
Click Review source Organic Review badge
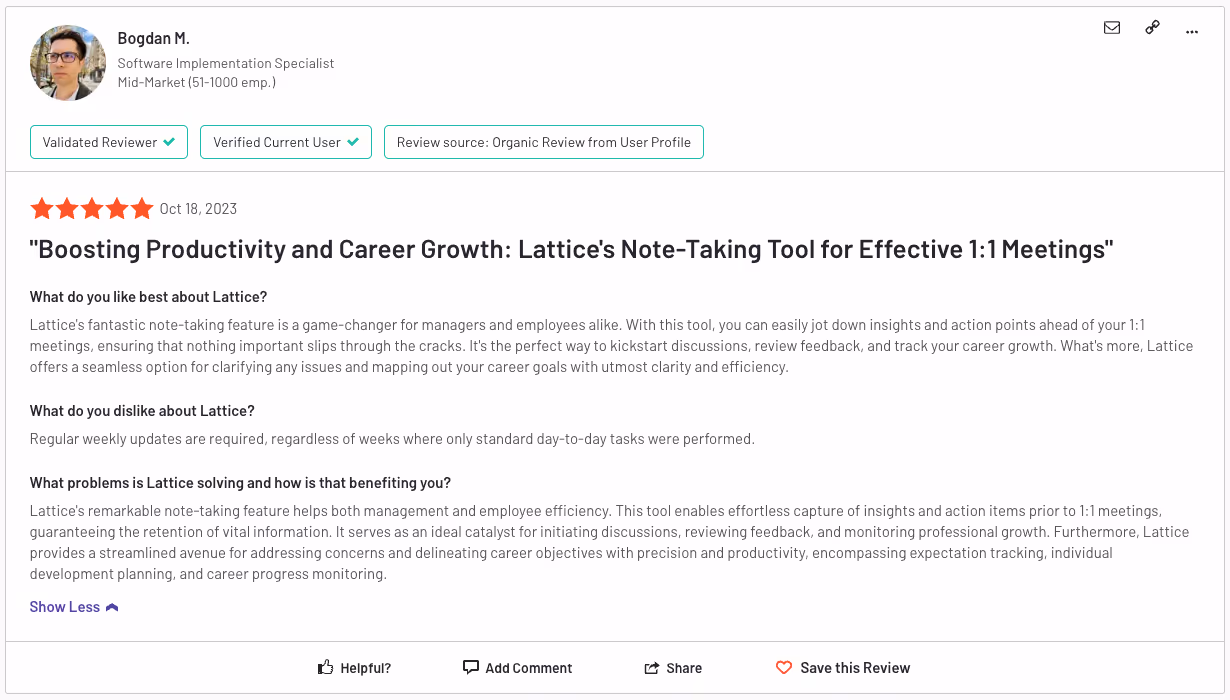(x=544, y=142)
